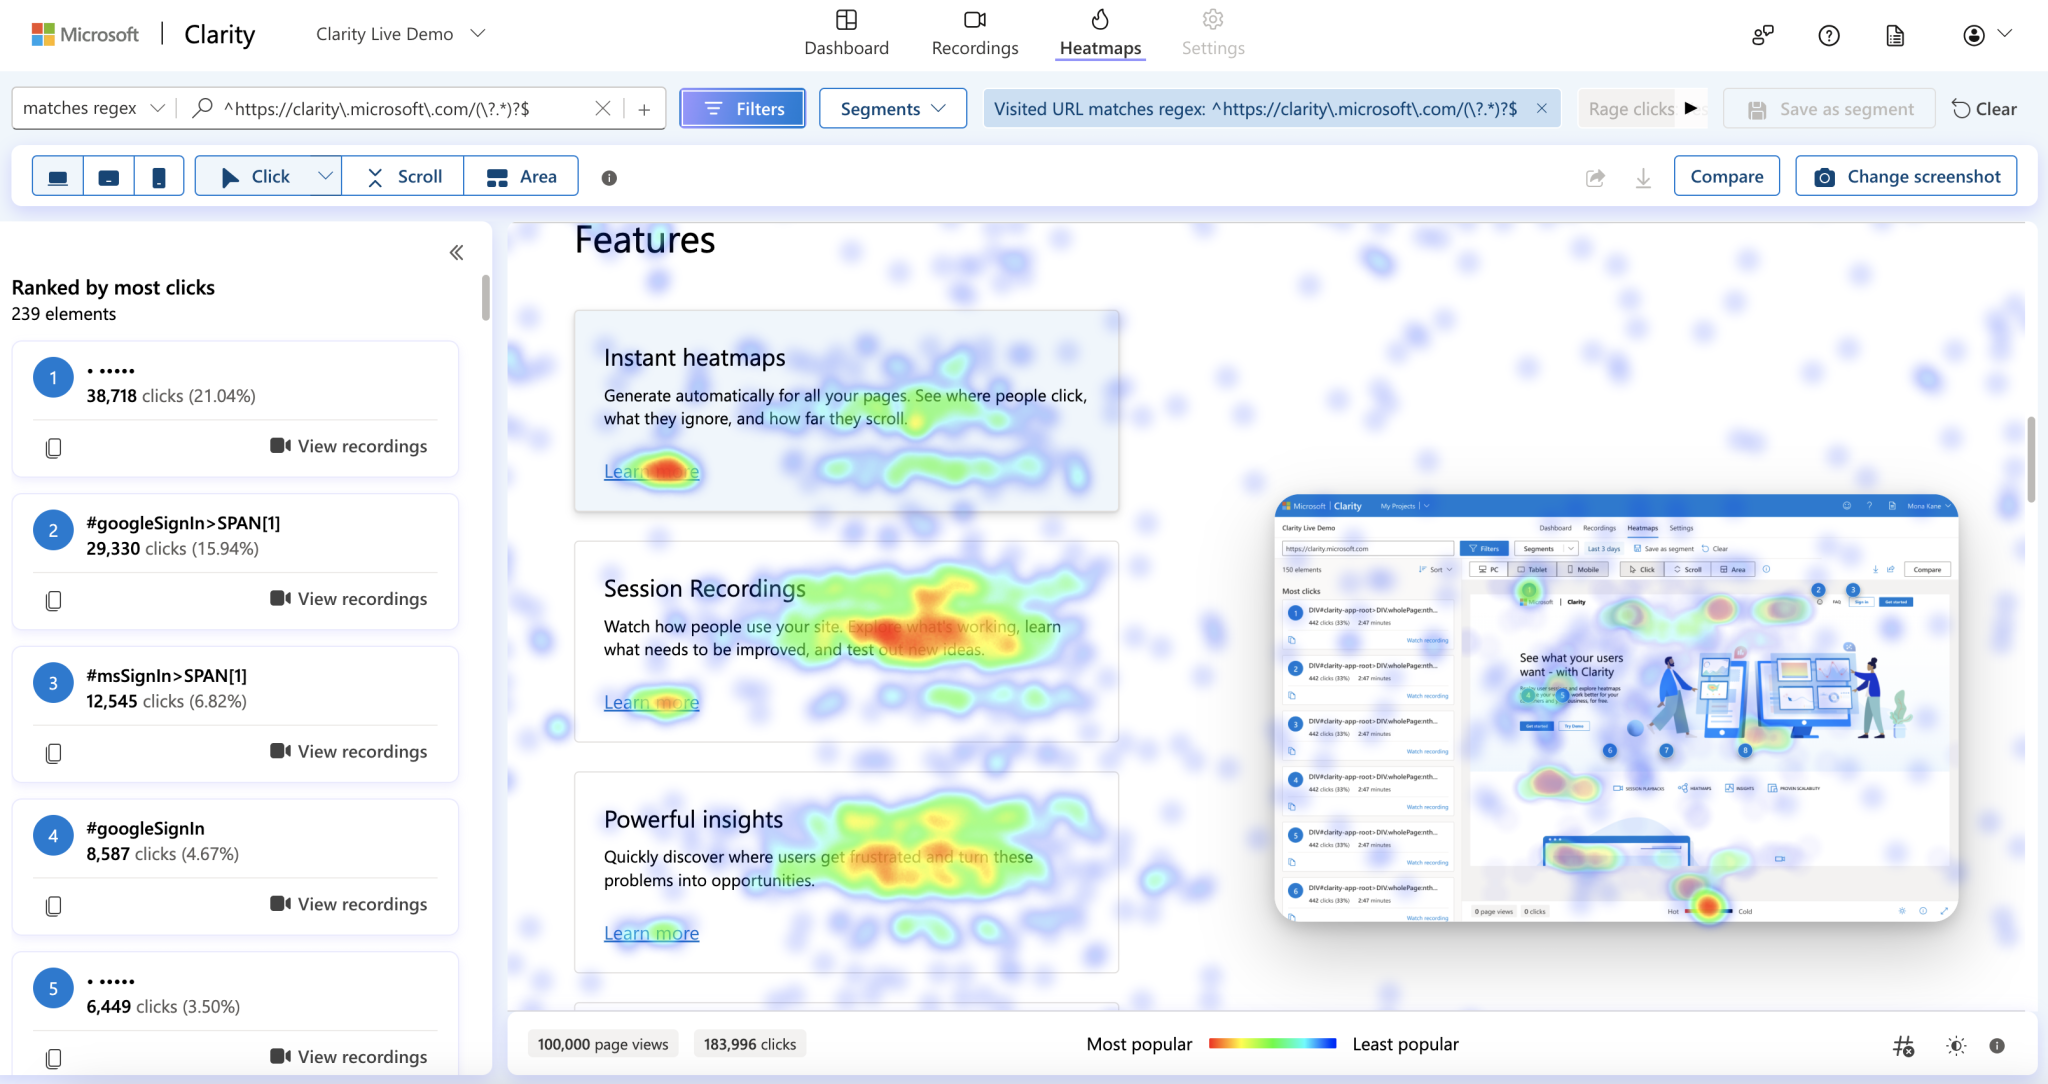The width and height of the screenshot is (2048, 1084).
Task: Adjust heatmap brightness using the sun icon
Action: [1956, 1045]
